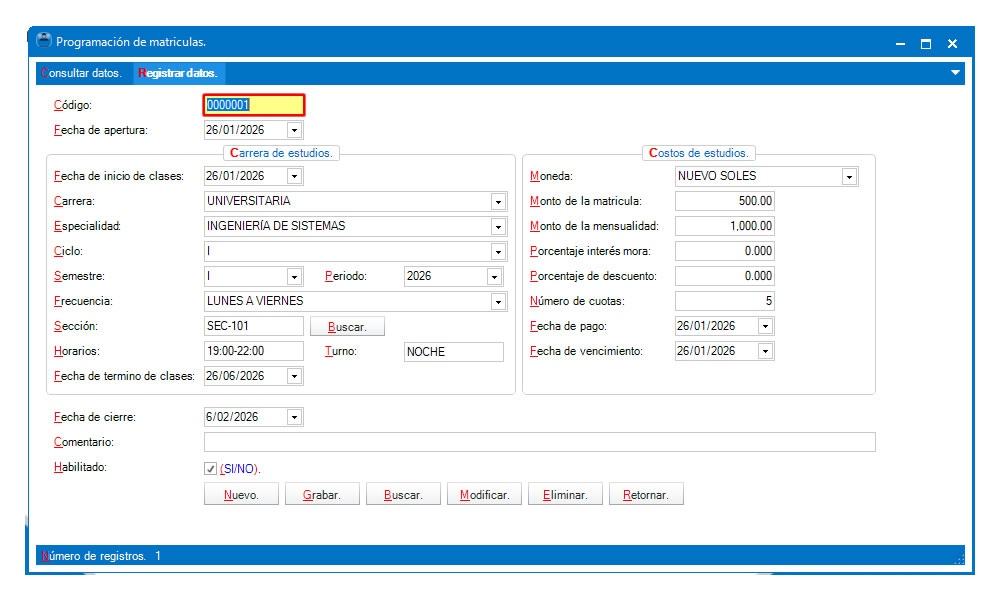The width and height of the screenshot is (1000, 600).
Task: Click the Turno field NOCHE
Action: (x=453, y=351)
